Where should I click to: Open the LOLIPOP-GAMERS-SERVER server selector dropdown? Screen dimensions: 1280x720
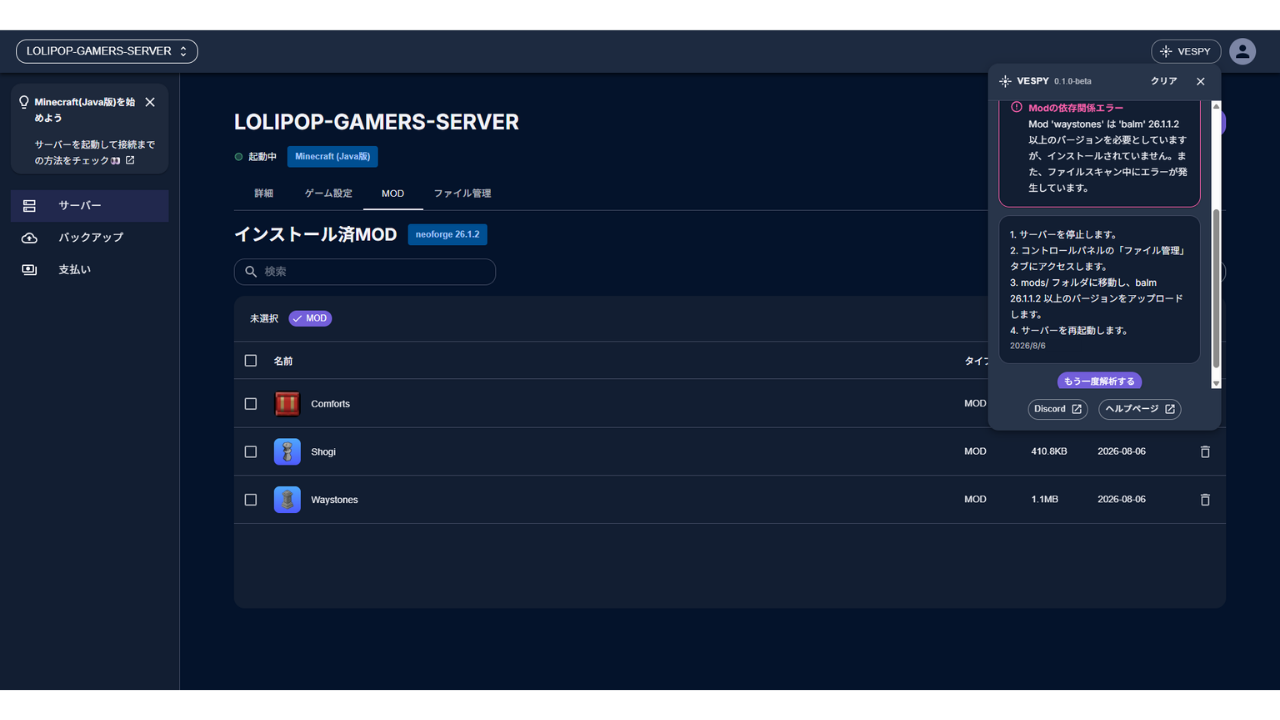[107, 51]
